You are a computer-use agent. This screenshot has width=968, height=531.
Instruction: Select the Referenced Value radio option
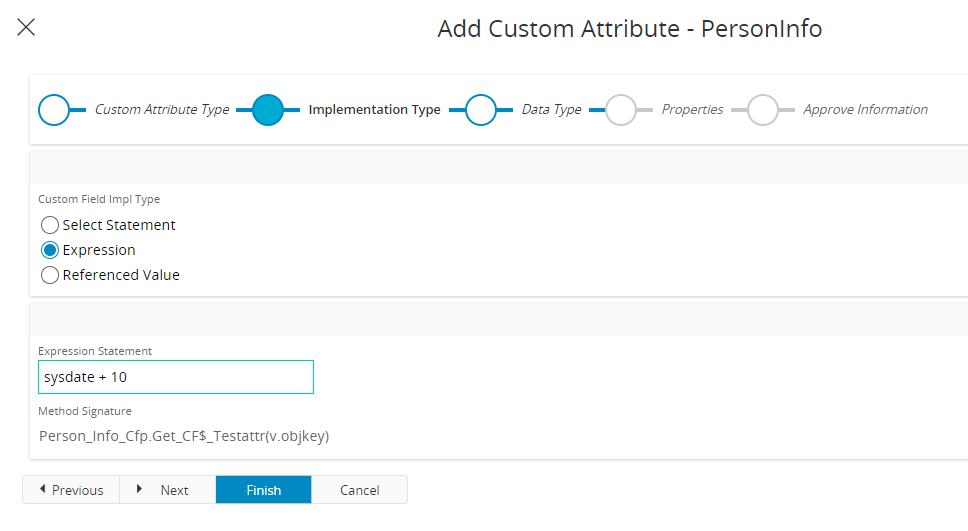coord(50,275)
